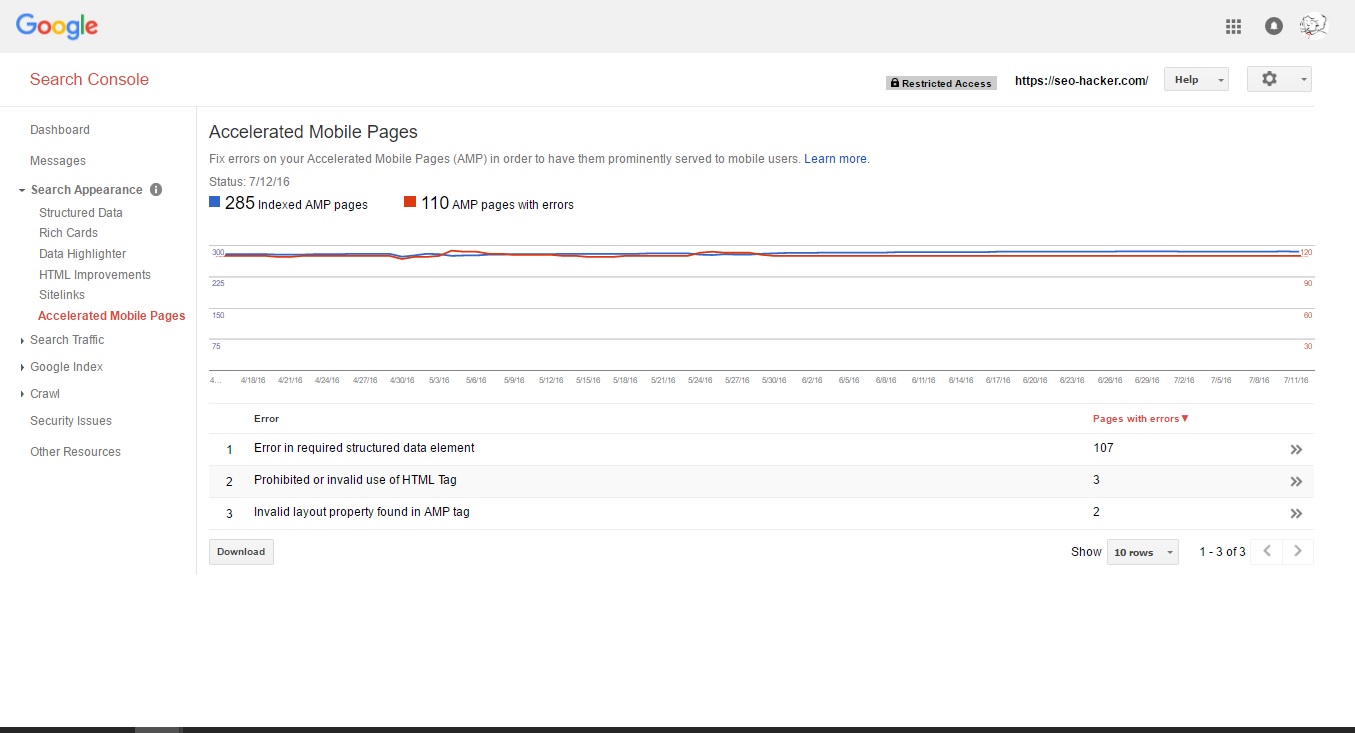Open the Google apps grid icon
The image size is (1355, 733).
pyautogui.click(x=1233, y=27)
